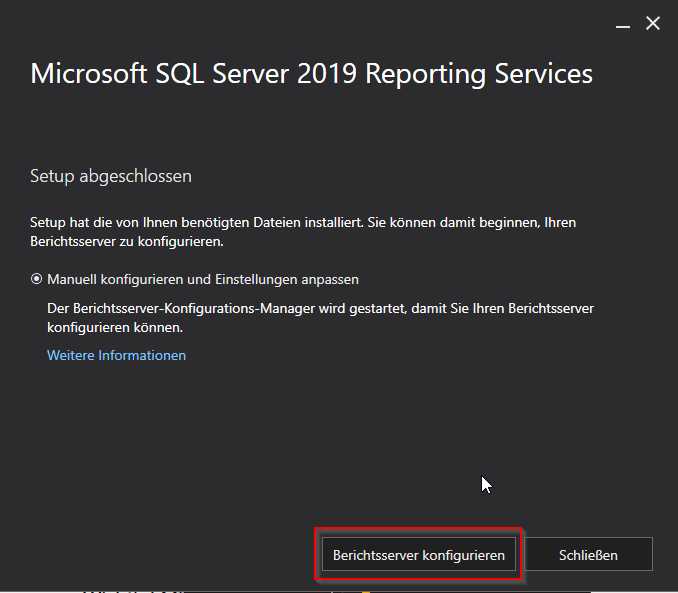Click the Setup abgeschlossen heading
The width and height of the screenshot is (678, 593).
111,176
